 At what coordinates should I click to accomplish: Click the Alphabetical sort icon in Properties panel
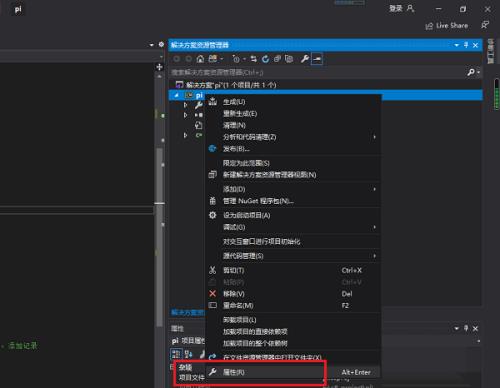pos(189,354)
